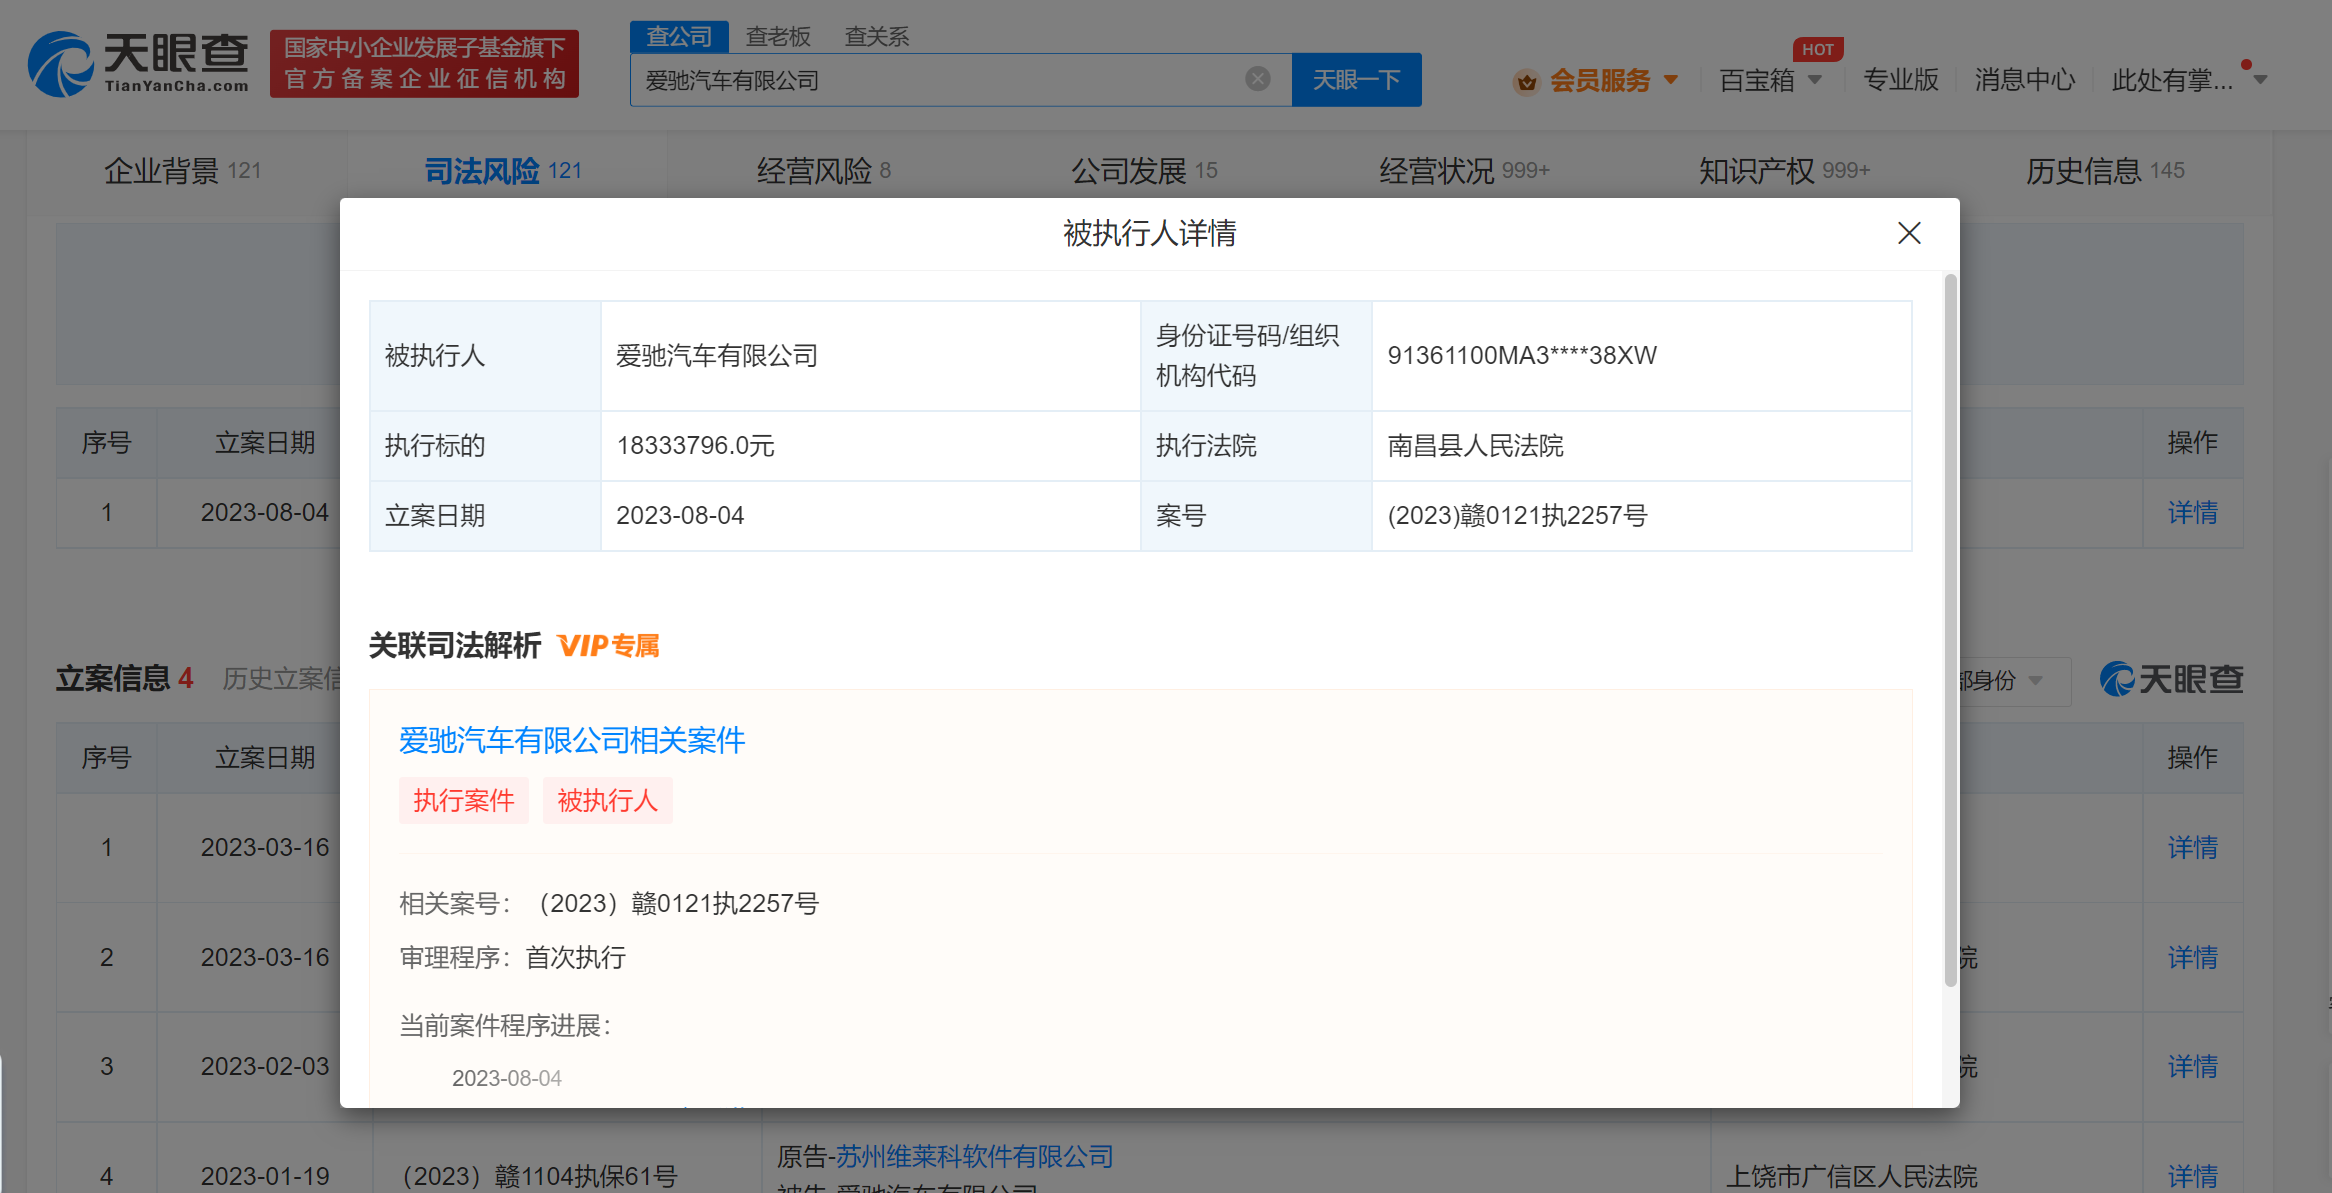Select the 查老板 search tab
The width and height of the screenshot is (2332, 1193).
point(778,37)
